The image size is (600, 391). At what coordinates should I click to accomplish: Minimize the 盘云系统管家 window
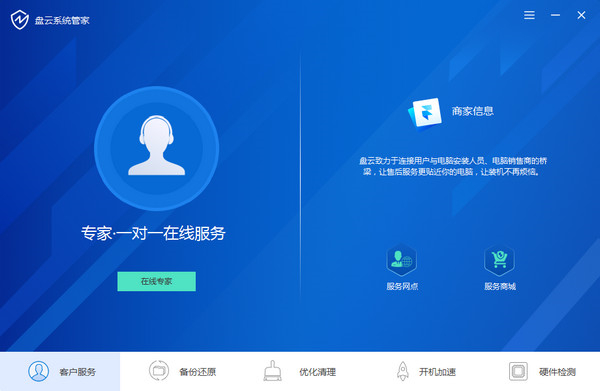coord(555,15)
